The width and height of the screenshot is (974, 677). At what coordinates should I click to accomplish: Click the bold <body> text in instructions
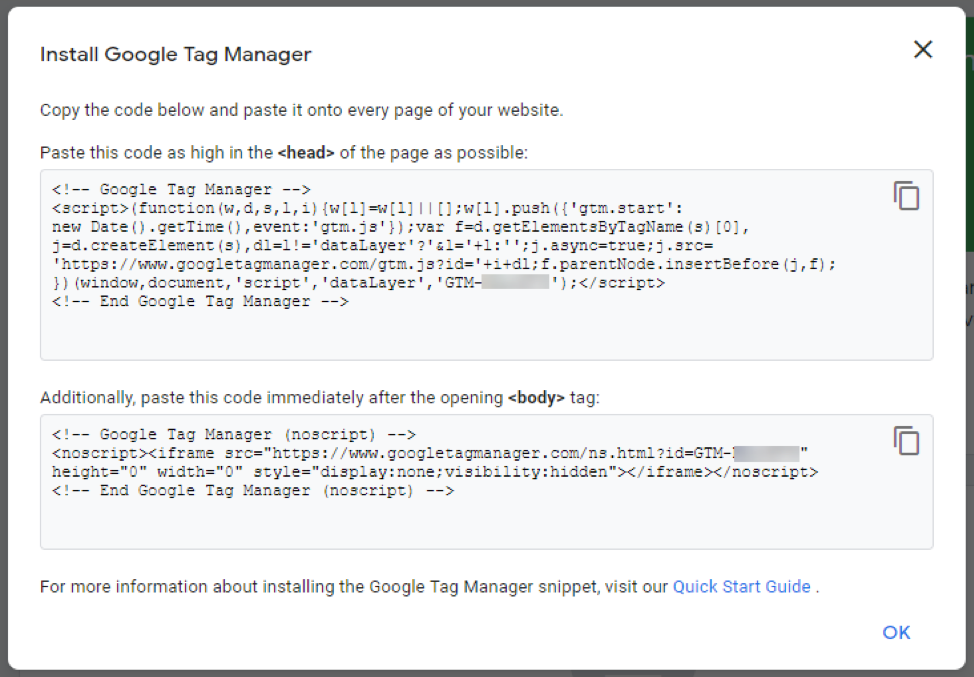pyautogui.click(x=536, y=398)
